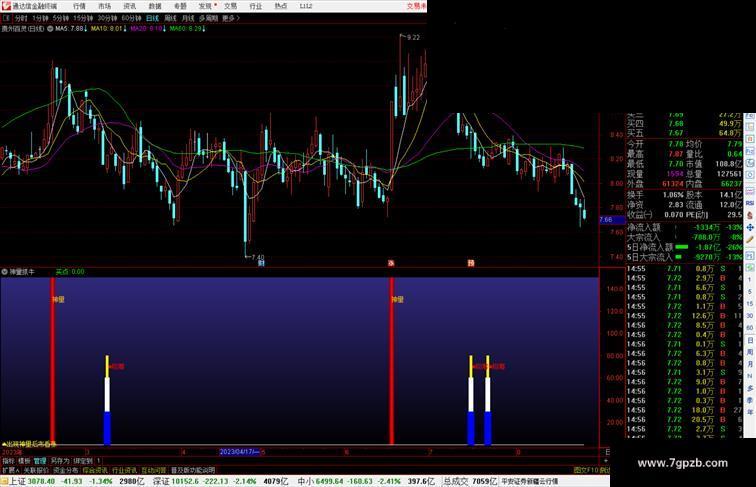Screen dimensions: 756x487
Task: Click the second red 神量 signal bar
Action: [392, 361]
